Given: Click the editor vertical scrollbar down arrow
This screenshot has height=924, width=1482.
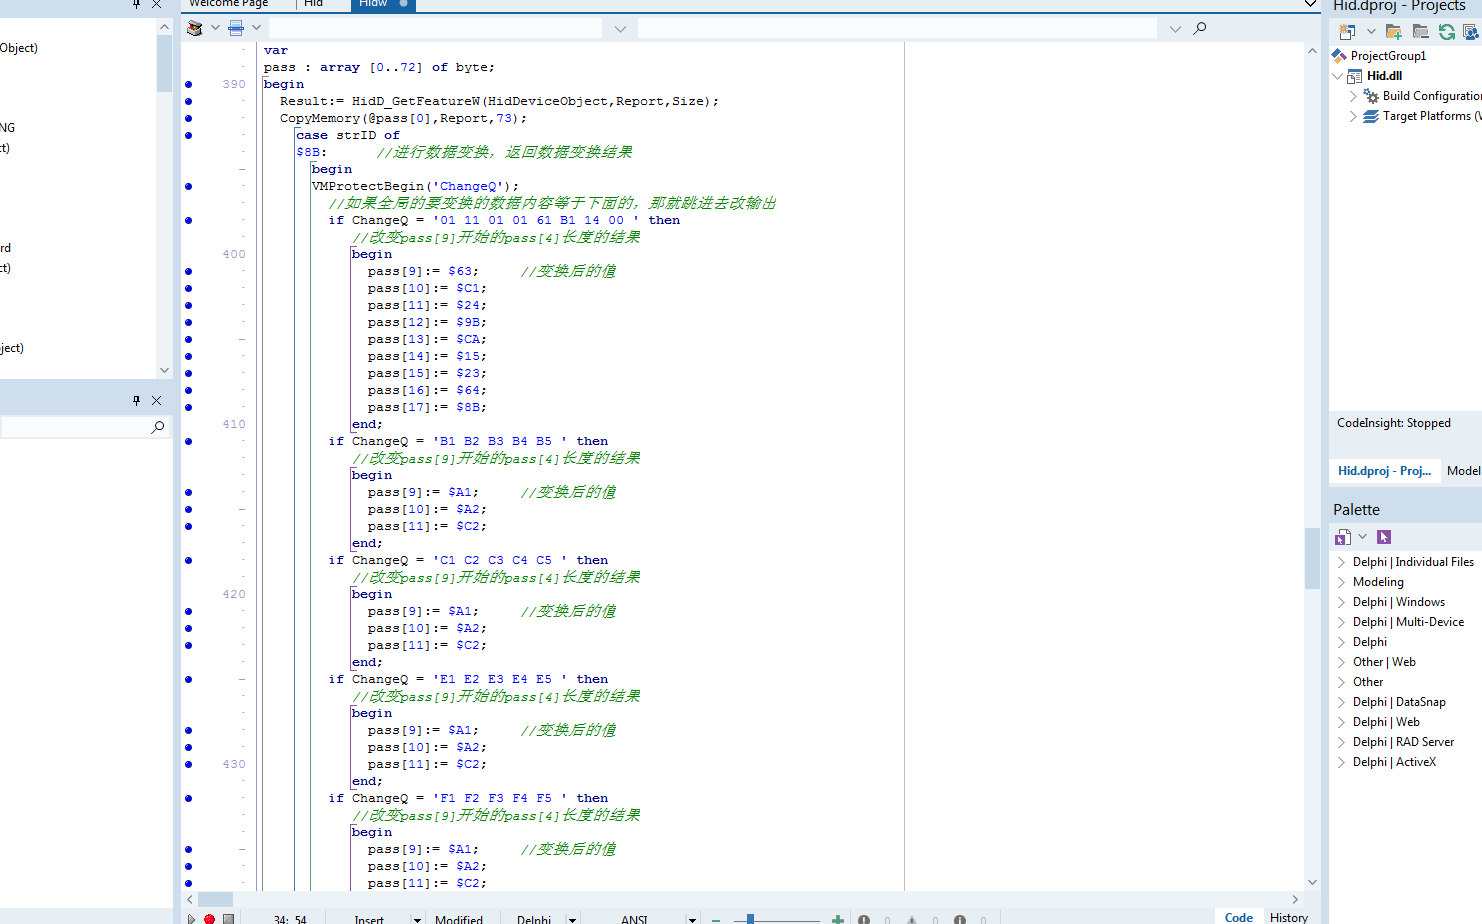Looking at the screenshot, I should (x=1313, y=882).
